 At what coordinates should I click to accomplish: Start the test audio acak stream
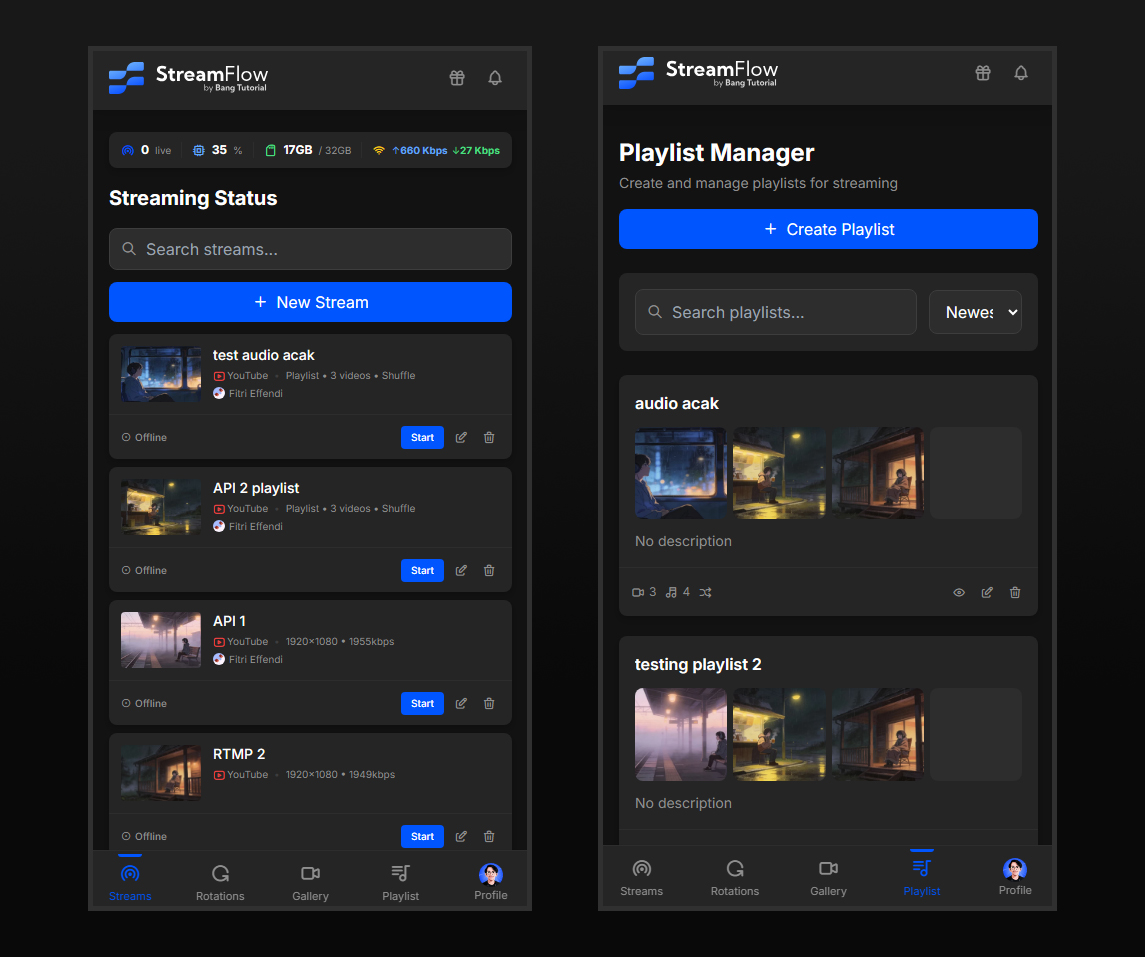[x=422, y=437]
